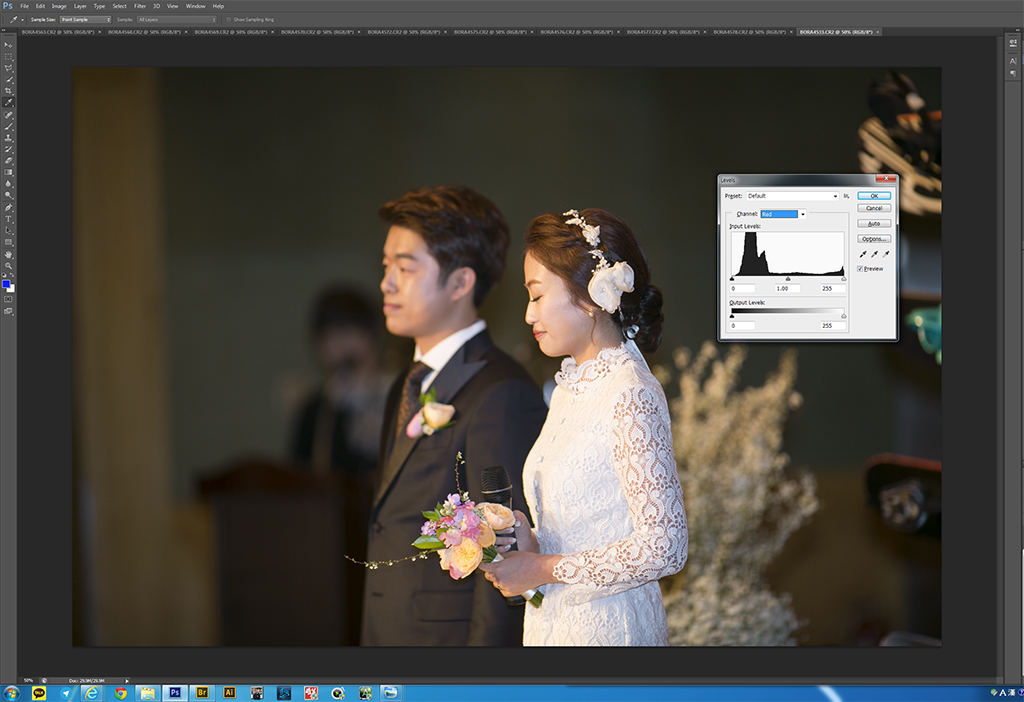The image size is (1024, 702).
Task: Click the set white point eyedropper
Action: tap(885, 254)
